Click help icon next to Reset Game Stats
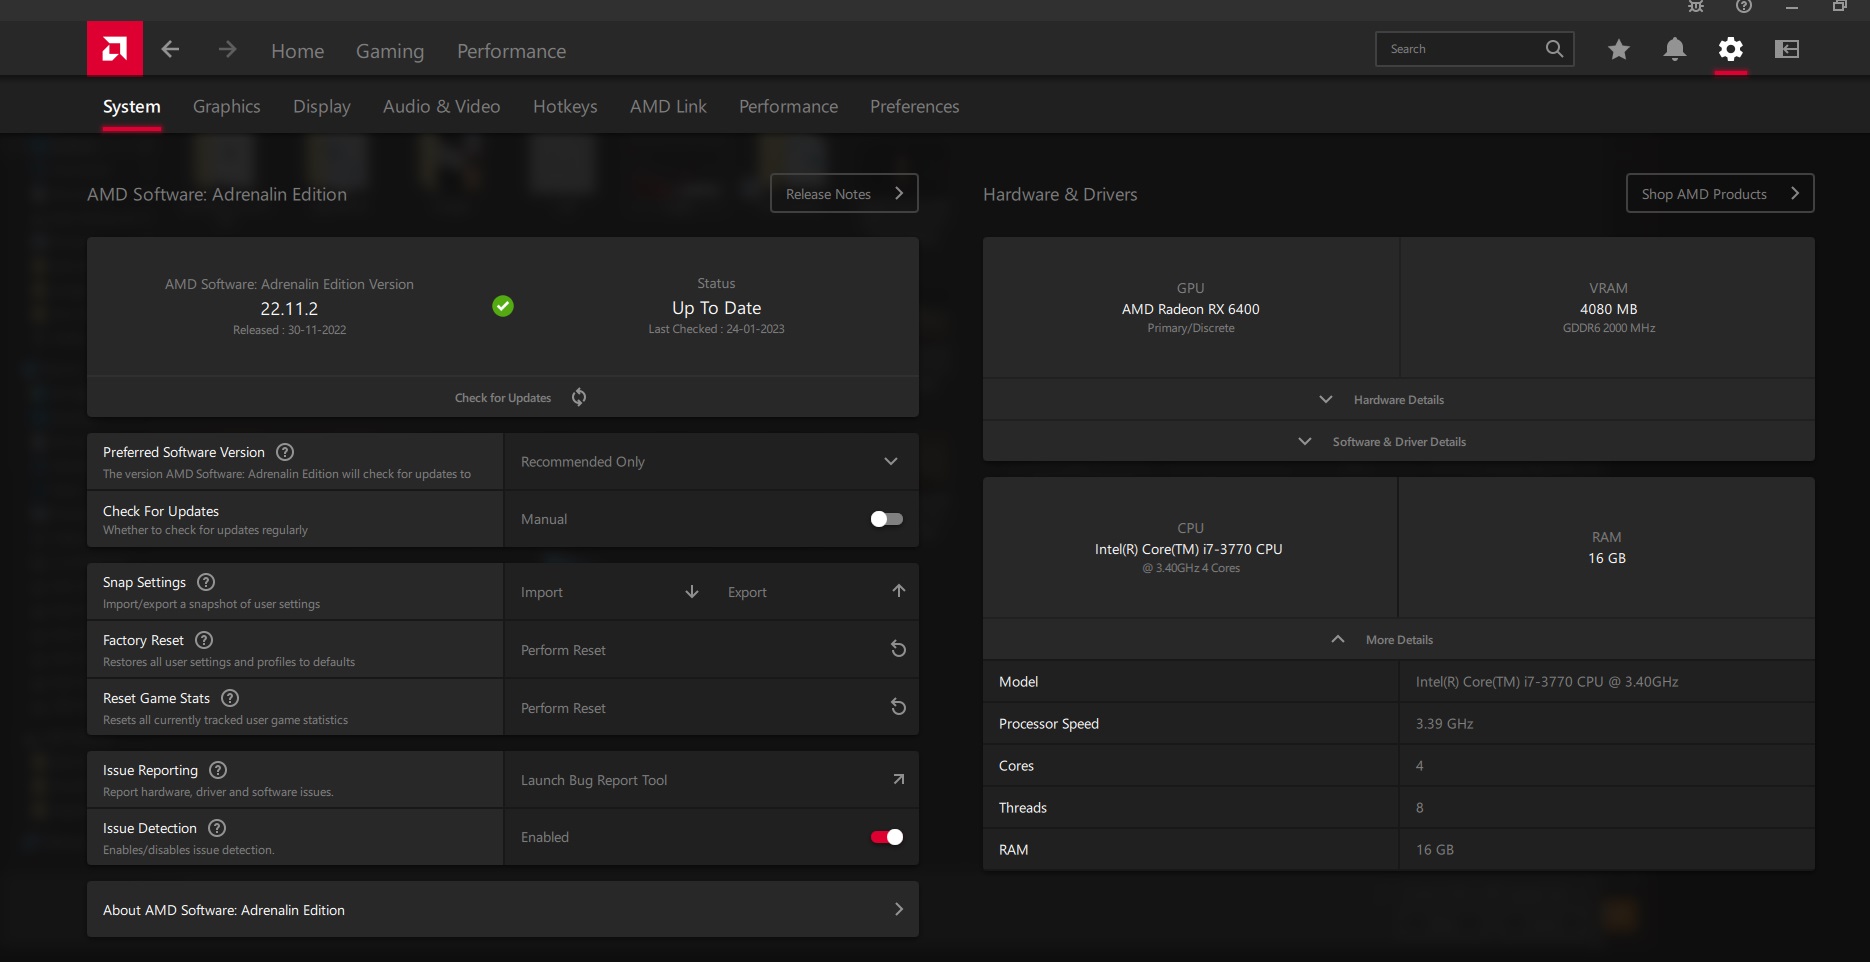The height and width of the screenshot is (962, 1870). pyautogui.click(x=230, y=698)
